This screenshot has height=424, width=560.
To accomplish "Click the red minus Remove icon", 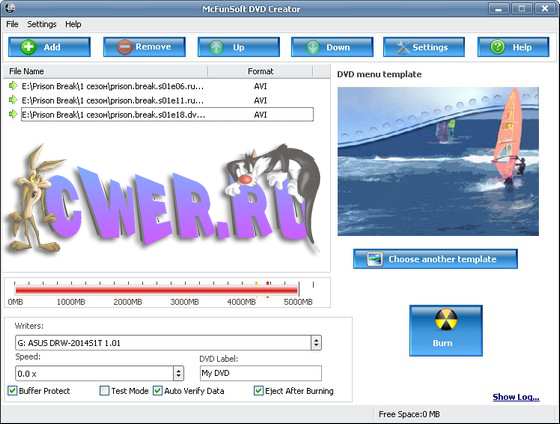I will (125, 47).
